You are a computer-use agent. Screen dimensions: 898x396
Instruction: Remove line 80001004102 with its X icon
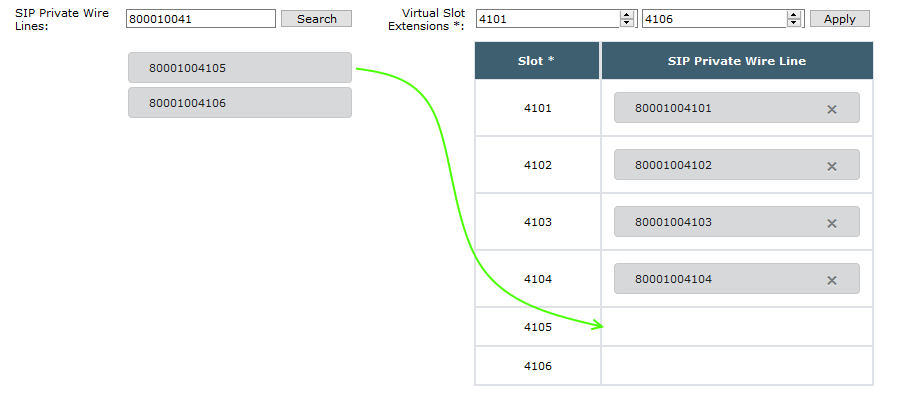pyautogui.click(x=832, y=166)
